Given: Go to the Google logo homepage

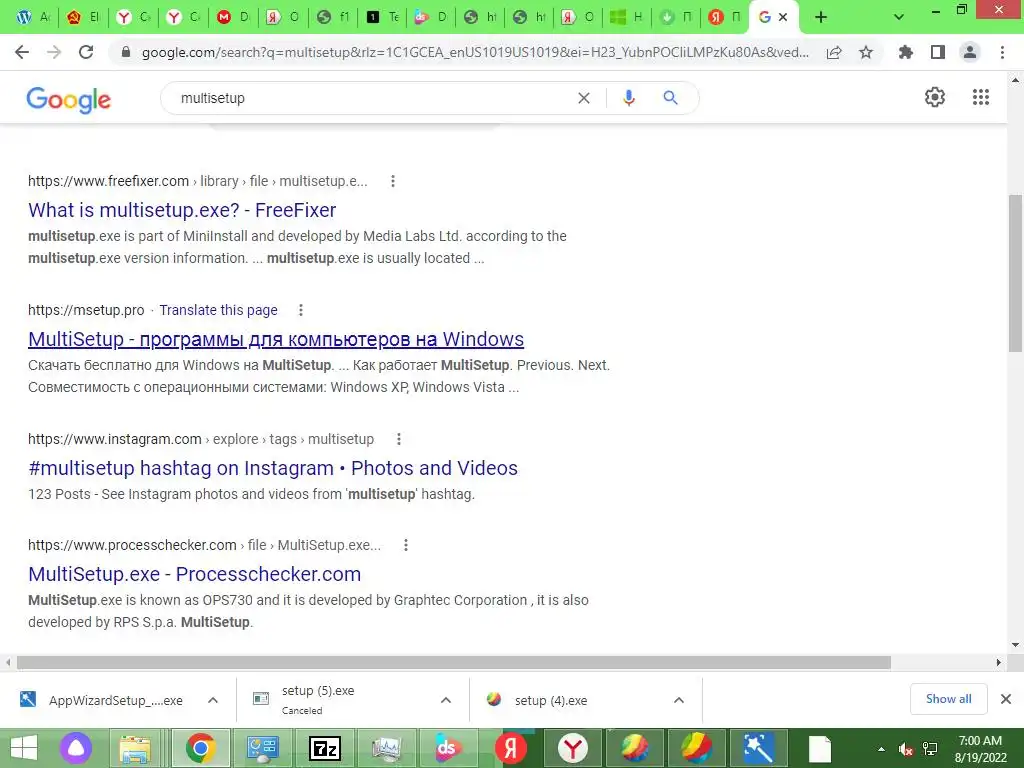Looking at the screenshot, I should (x=69, y=100).
